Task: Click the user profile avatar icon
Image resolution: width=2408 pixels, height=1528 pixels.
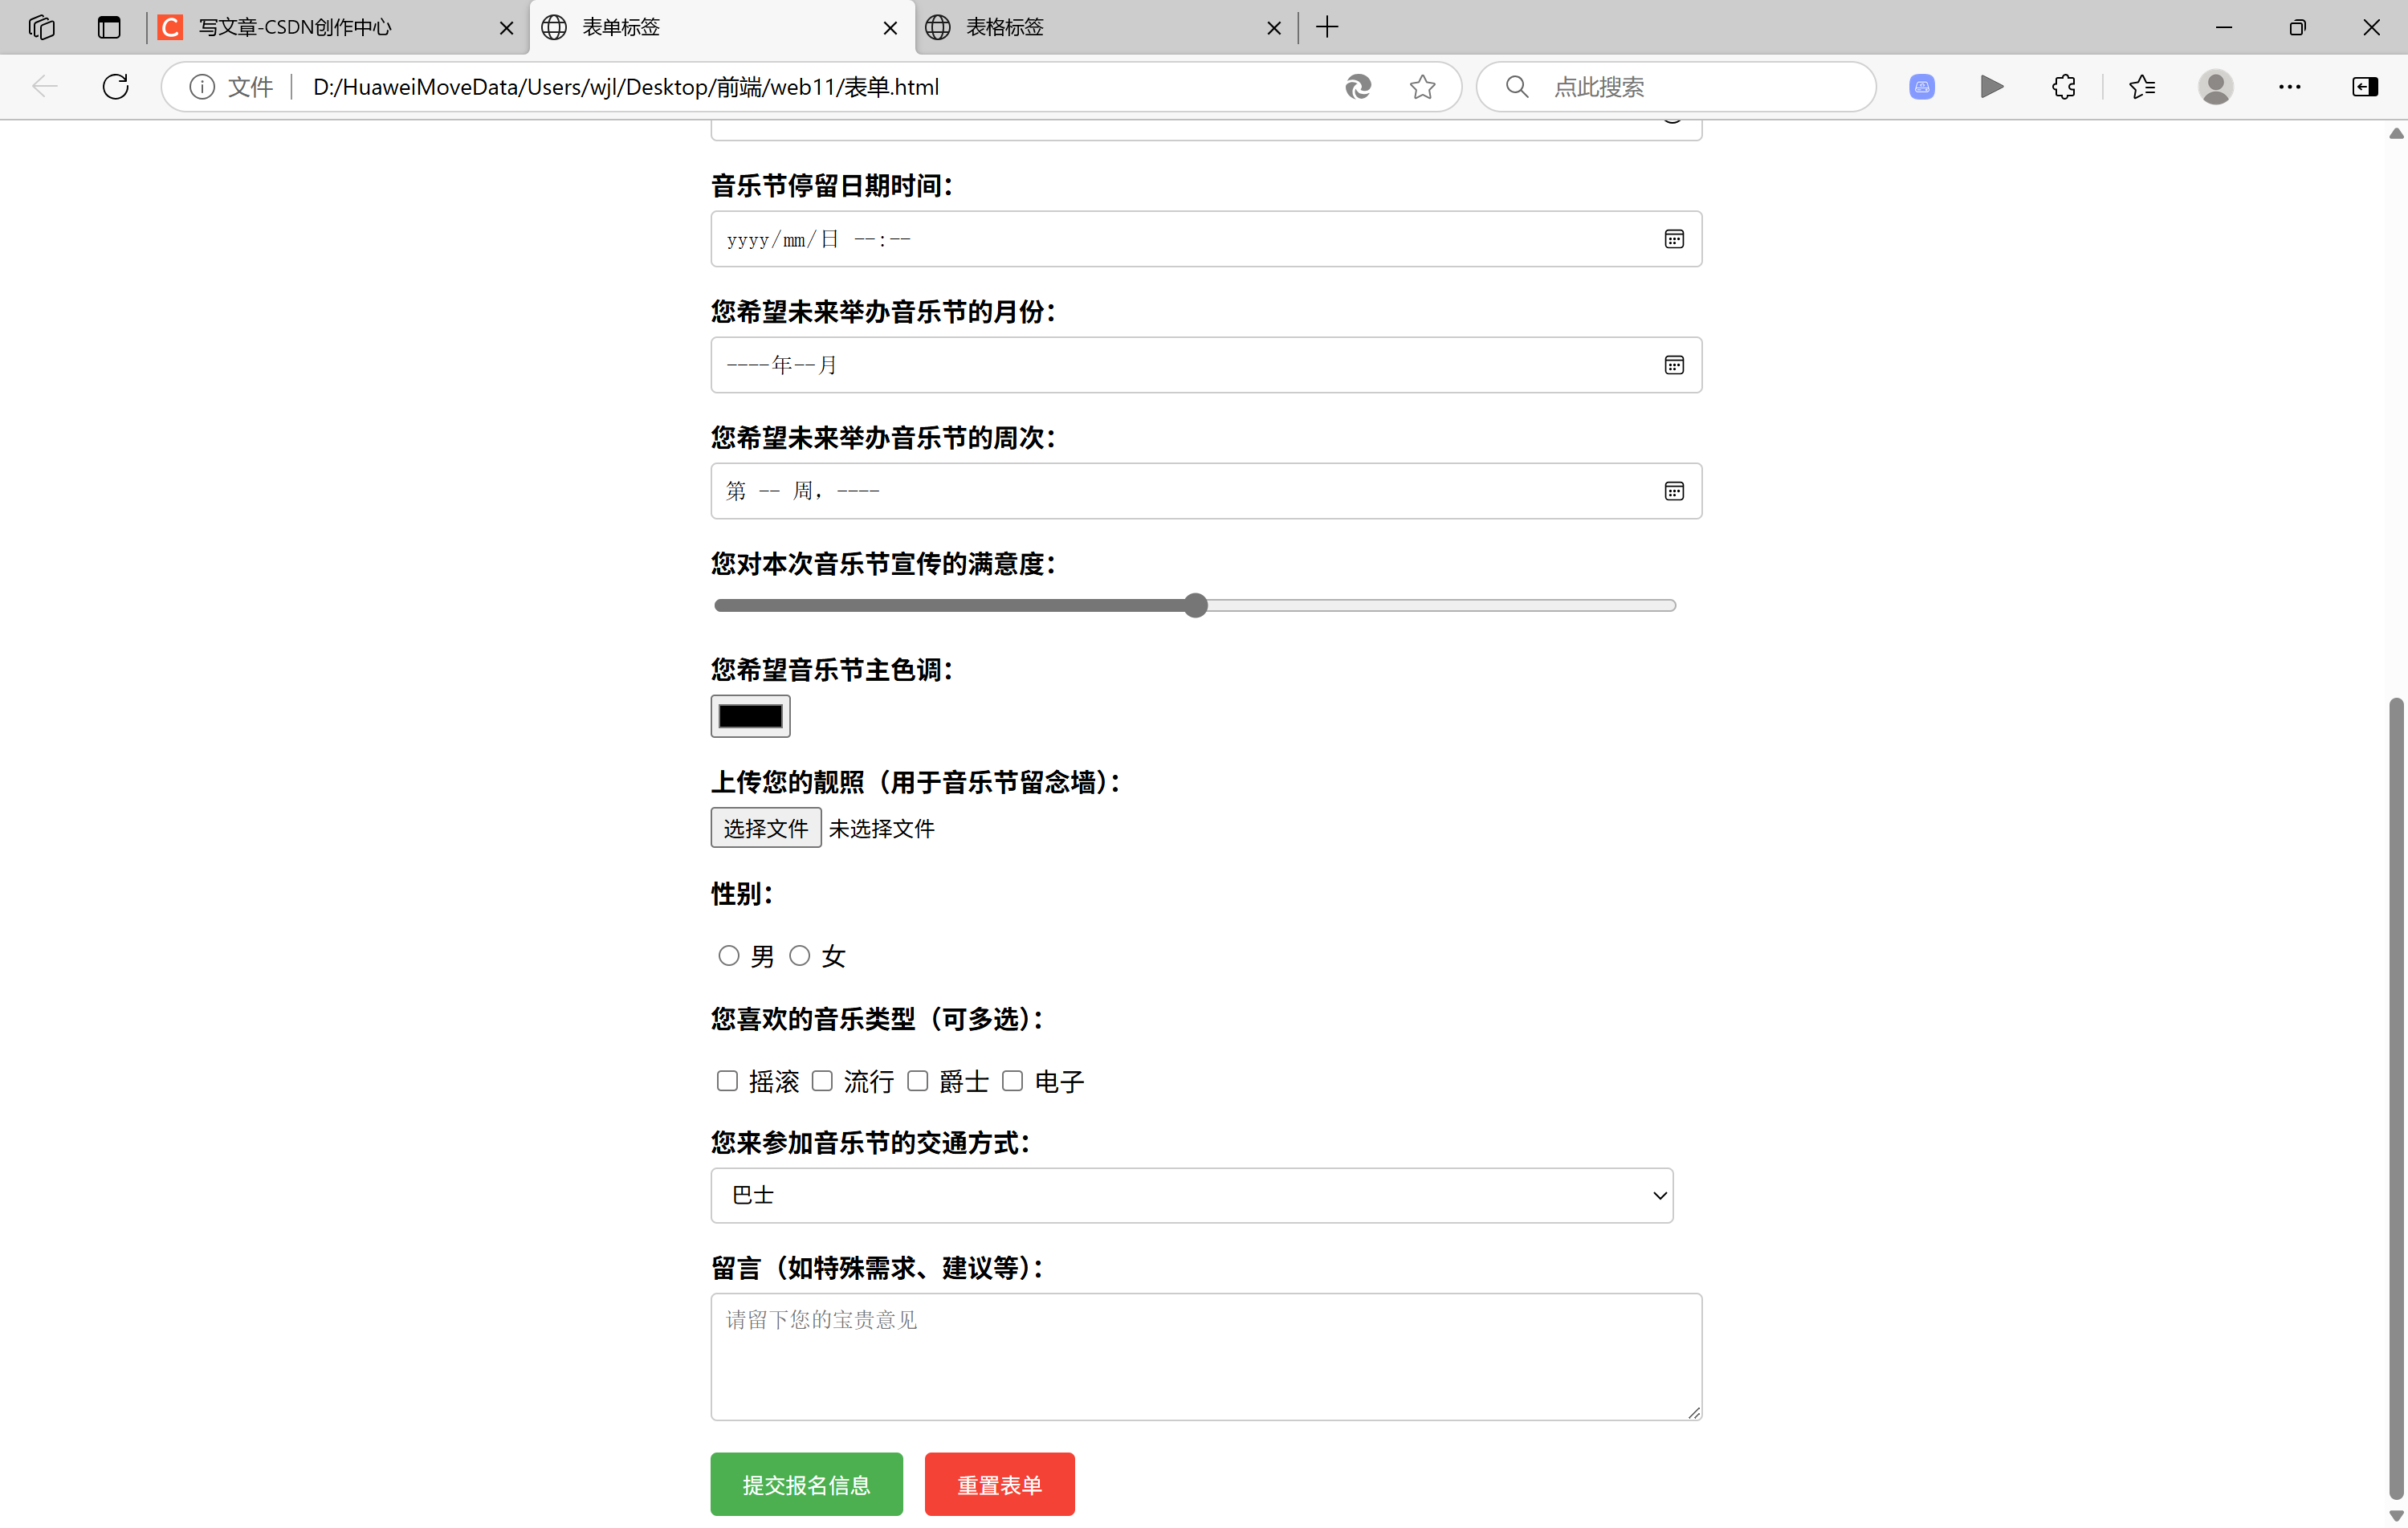Action: point(2215,87)
